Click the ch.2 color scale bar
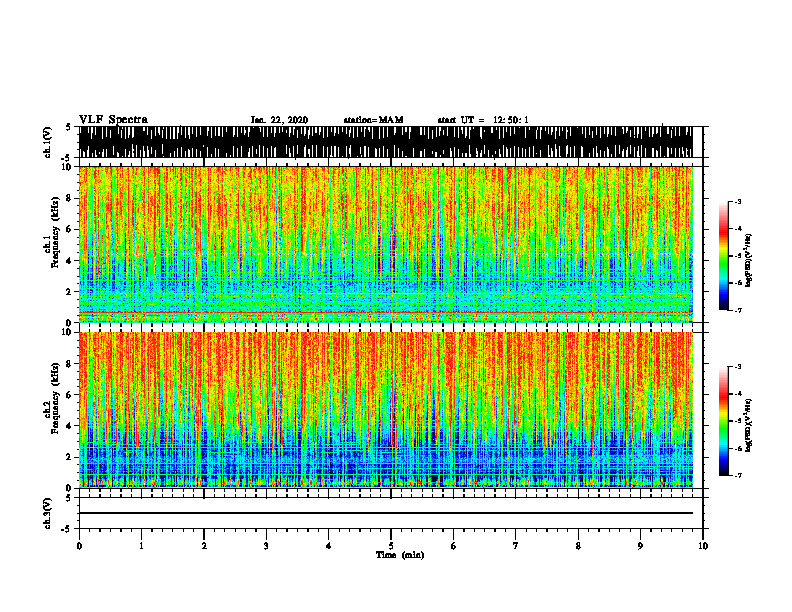The image size is (792, 612). (723, 421)
